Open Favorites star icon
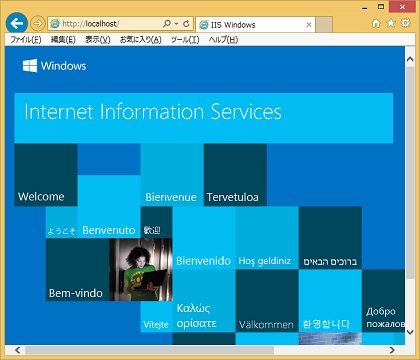Screen dimensions: 420x360 click(x=391, y=23)
